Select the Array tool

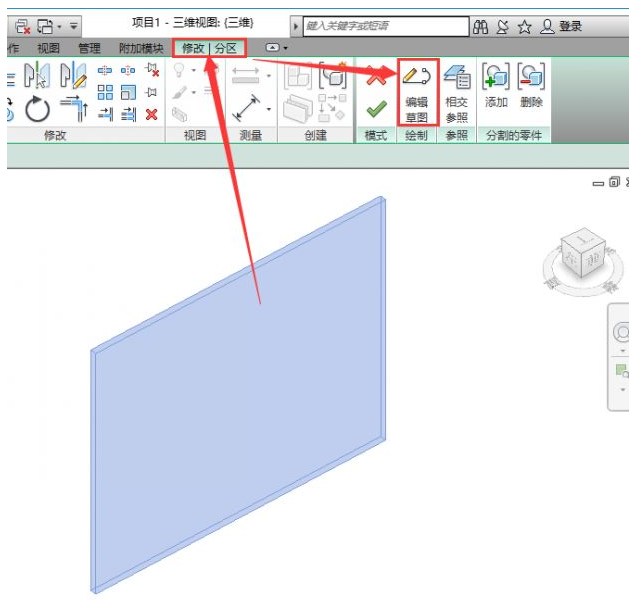tap(105, 92)
